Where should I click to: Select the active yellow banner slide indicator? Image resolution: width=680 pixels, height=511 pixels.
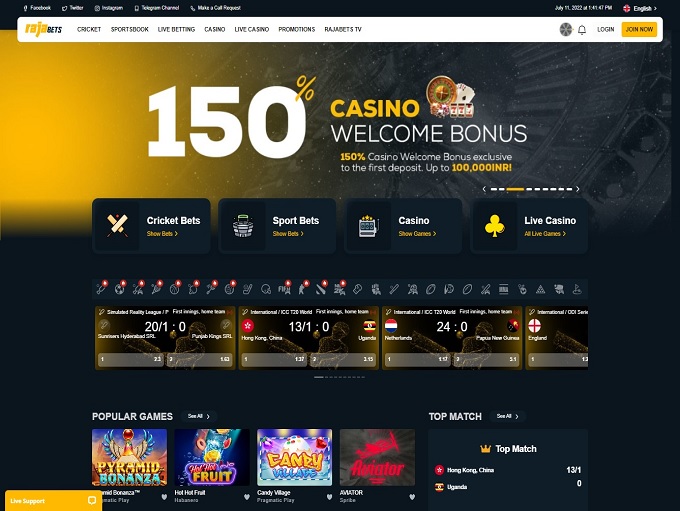click(515, 189)
